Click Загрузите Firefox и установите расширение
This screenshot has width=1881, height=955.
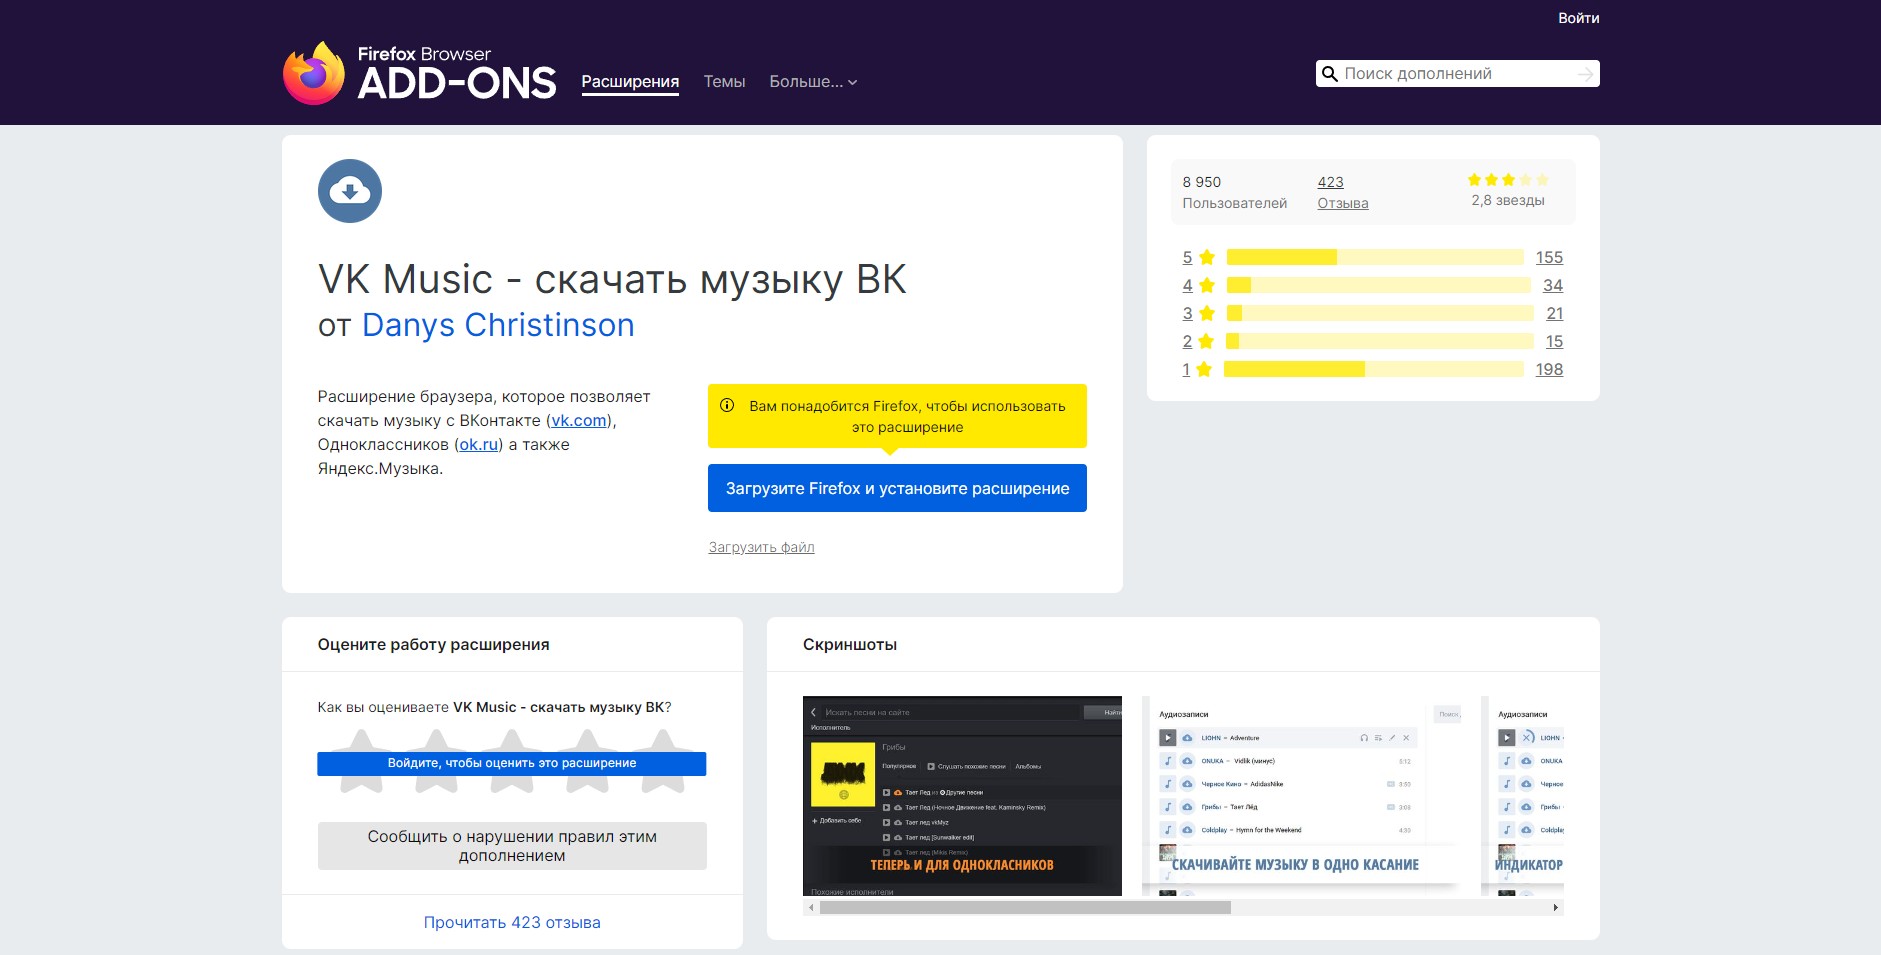point(897,488)
